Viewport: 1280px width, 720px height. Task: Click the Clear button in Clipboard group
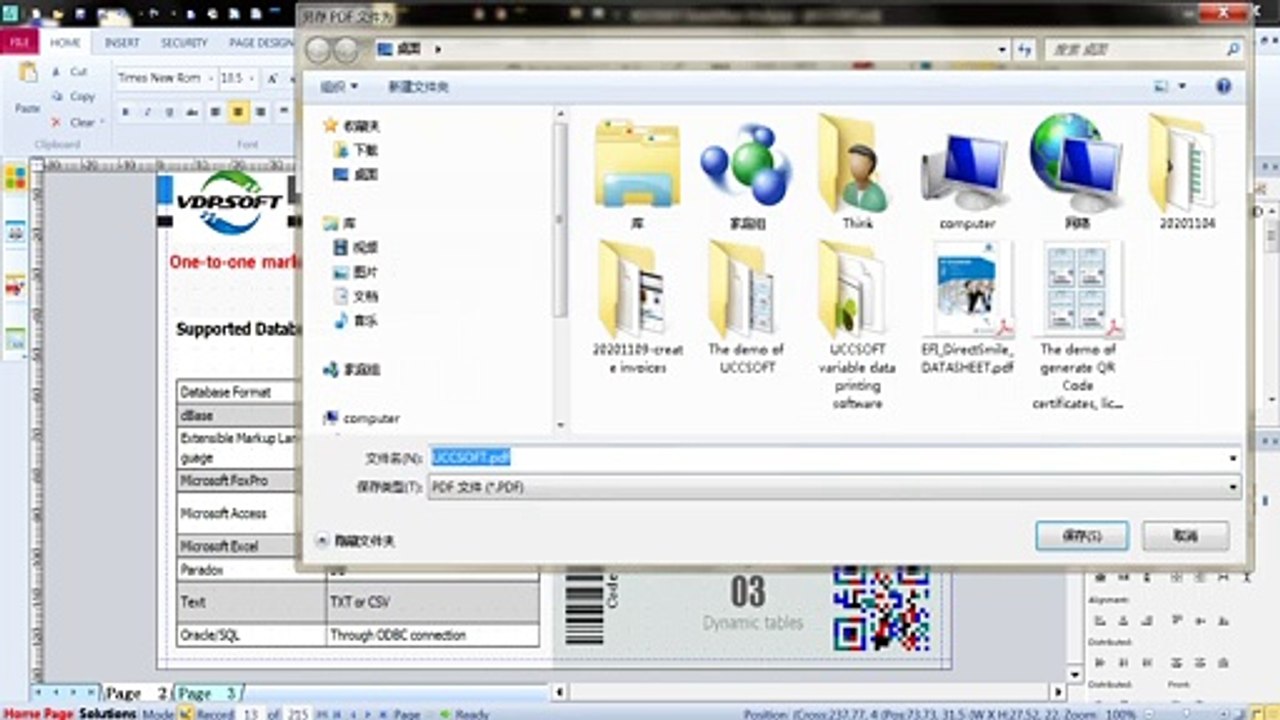pos(76,122)
